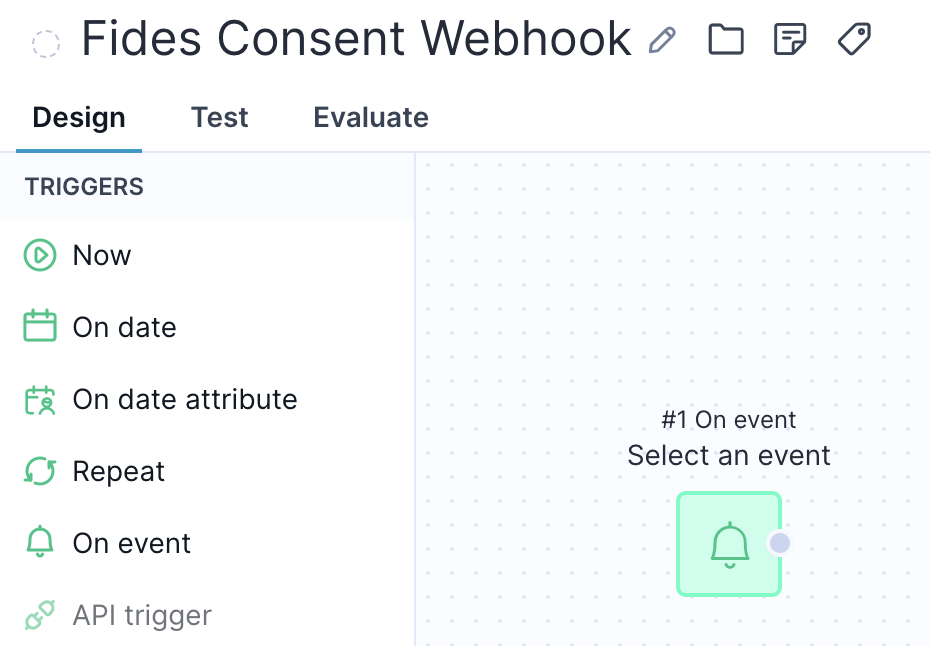The height and width of the screenshot is (646, 930).
Task: Click the Repeat arrows icon
Action: (x=40, y=471)
